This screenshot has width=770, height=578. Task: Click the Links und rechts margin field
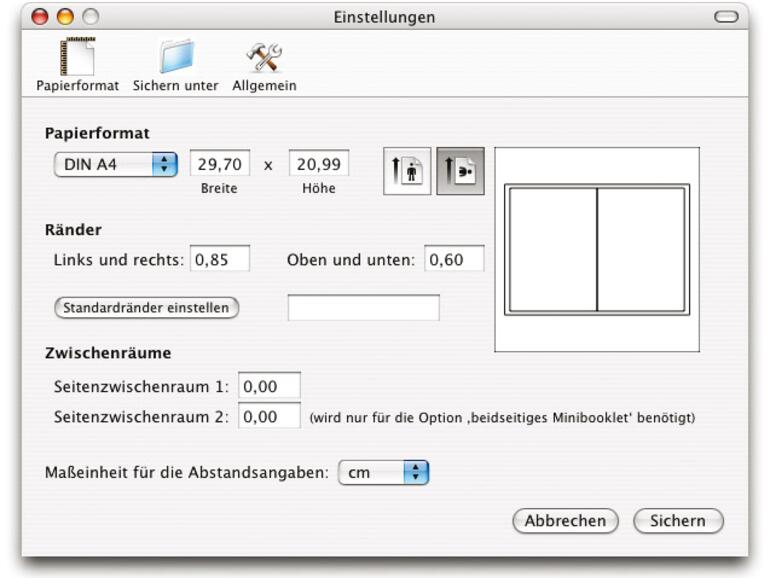[220, 258]
